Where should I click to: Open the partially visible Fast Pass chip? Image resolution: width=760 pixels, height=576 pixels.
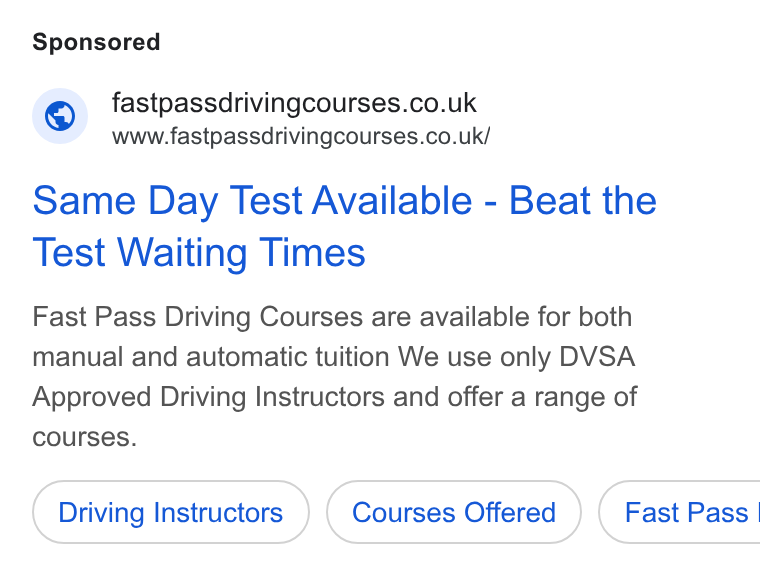[680, 512]
